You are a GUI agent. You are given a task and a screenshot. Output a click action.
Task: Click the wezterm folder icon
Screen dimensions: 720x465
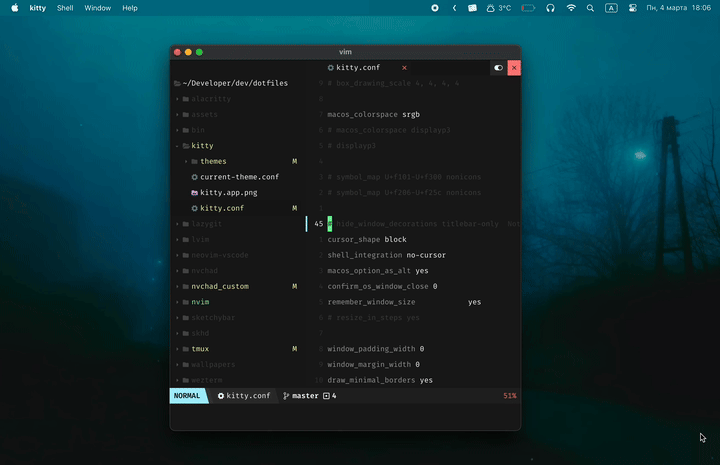pyautogui.click(x=186, y=380)
